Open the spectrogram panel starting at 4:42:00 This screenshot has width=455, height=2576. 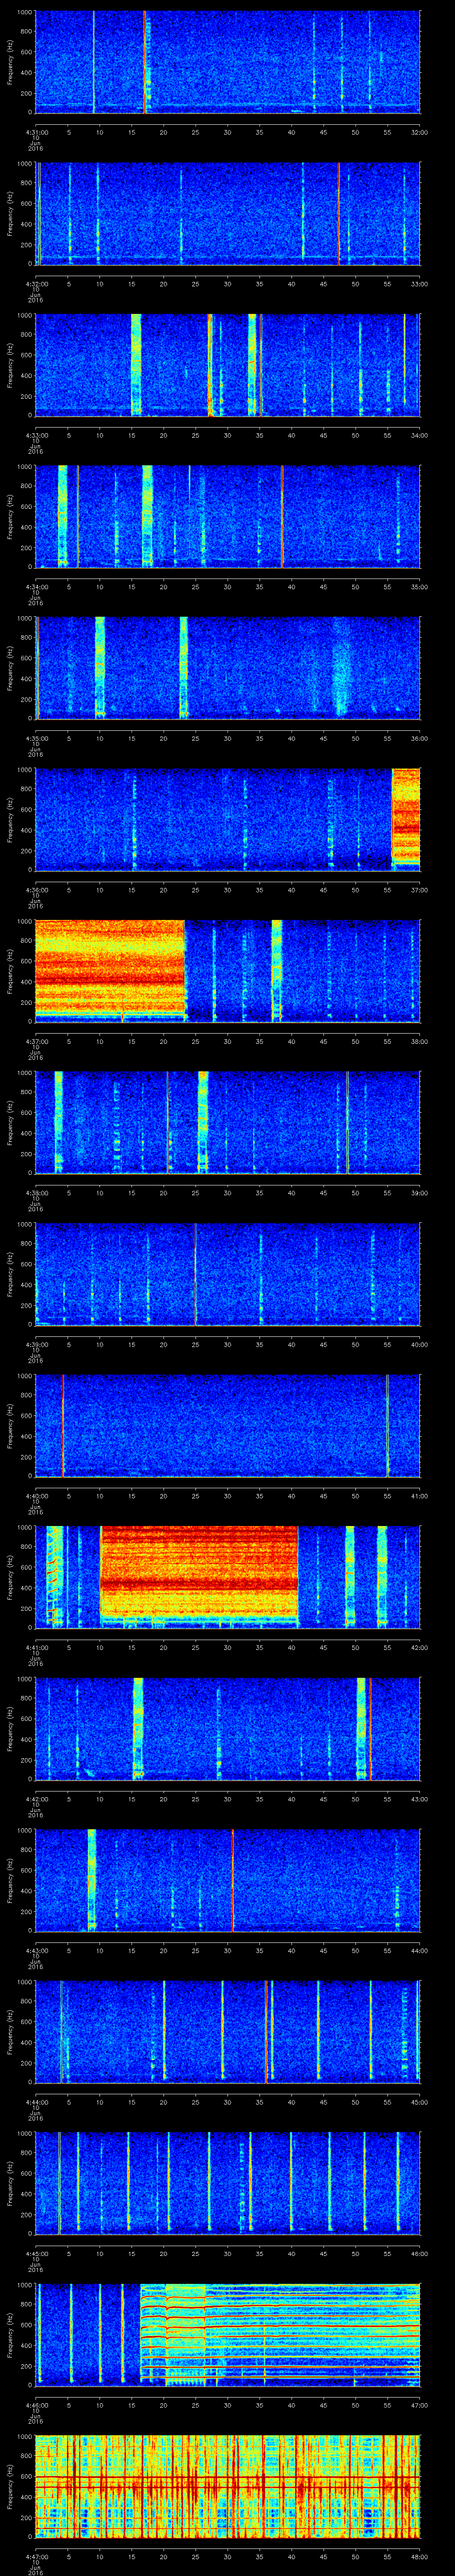tap(228, 1728)
